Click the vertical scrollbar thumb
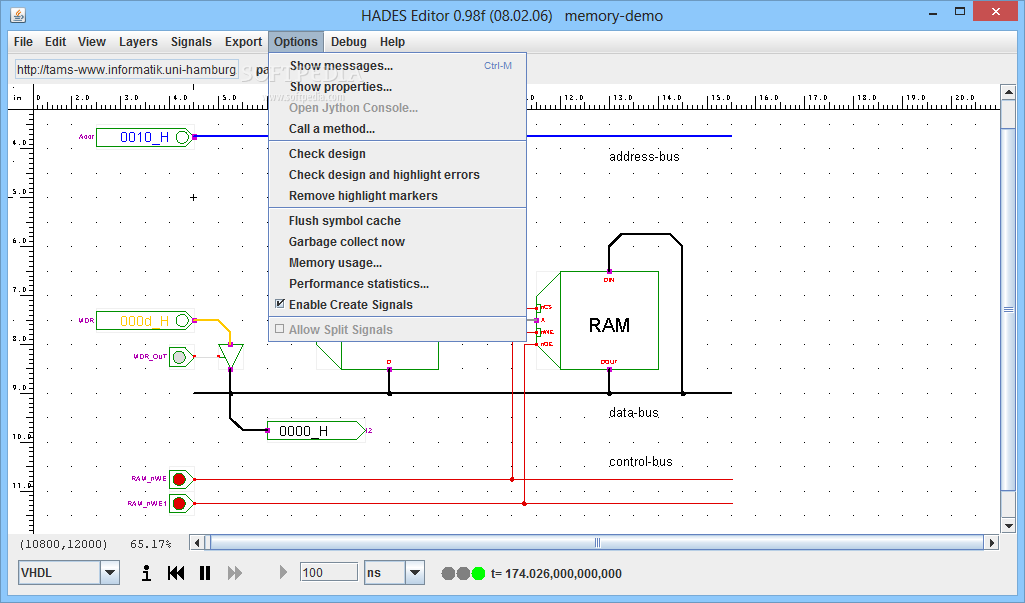Viewport: 1025px width, 603px height. (x=1008, y=309)
